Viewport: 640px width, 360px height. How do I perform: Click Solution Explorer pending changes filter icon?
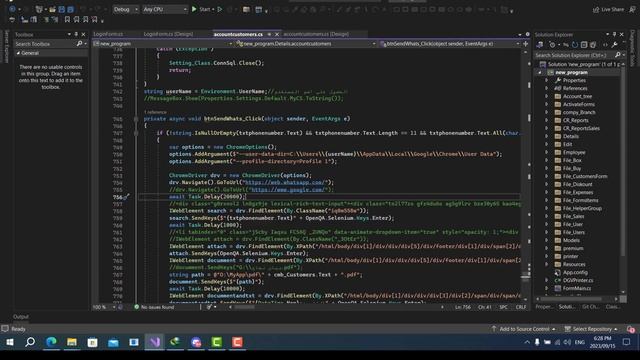point(552,44)
